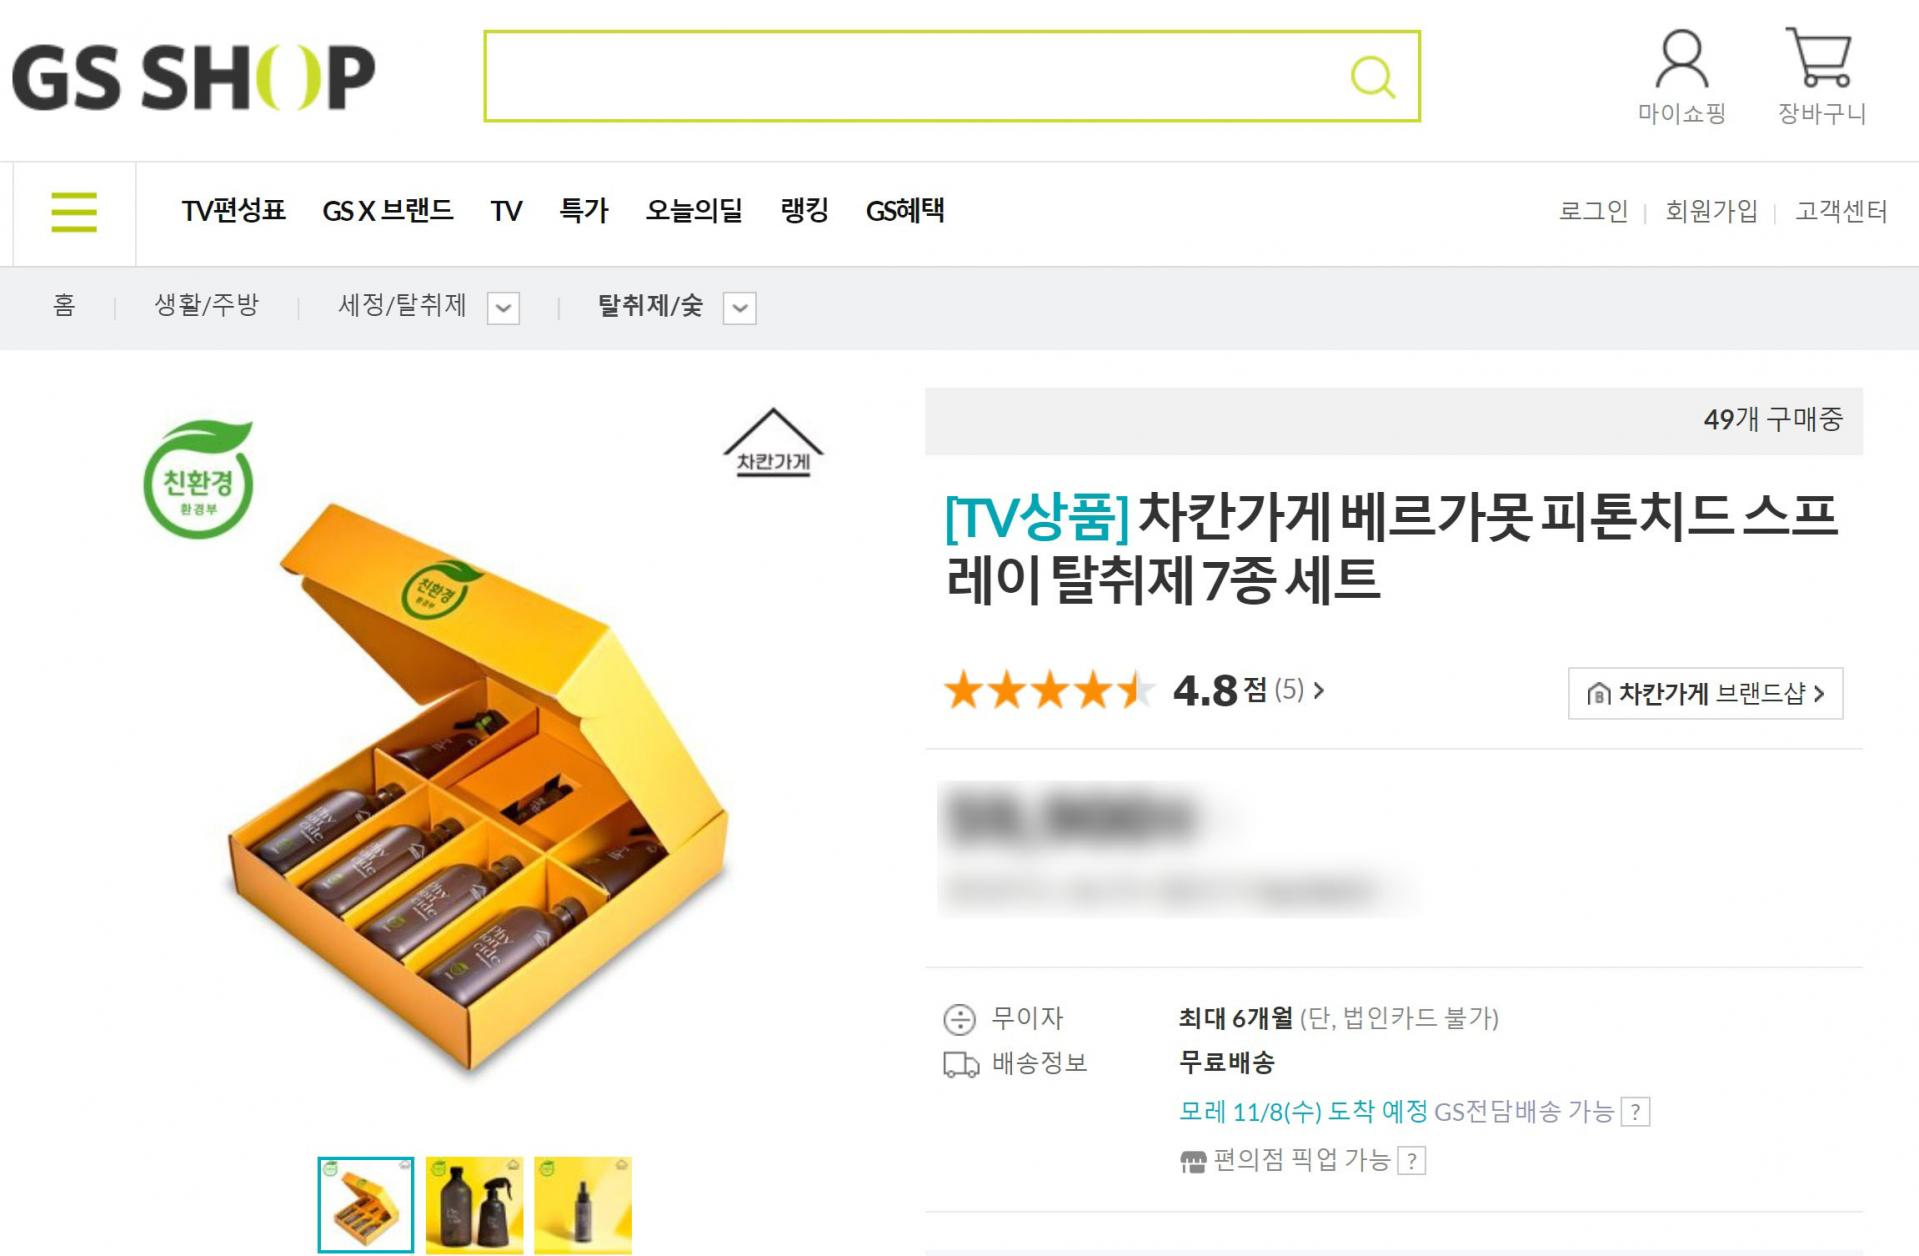Click the 회원가입 link
This screenshot has width=1919, height=1256.
click(1711, 212)
